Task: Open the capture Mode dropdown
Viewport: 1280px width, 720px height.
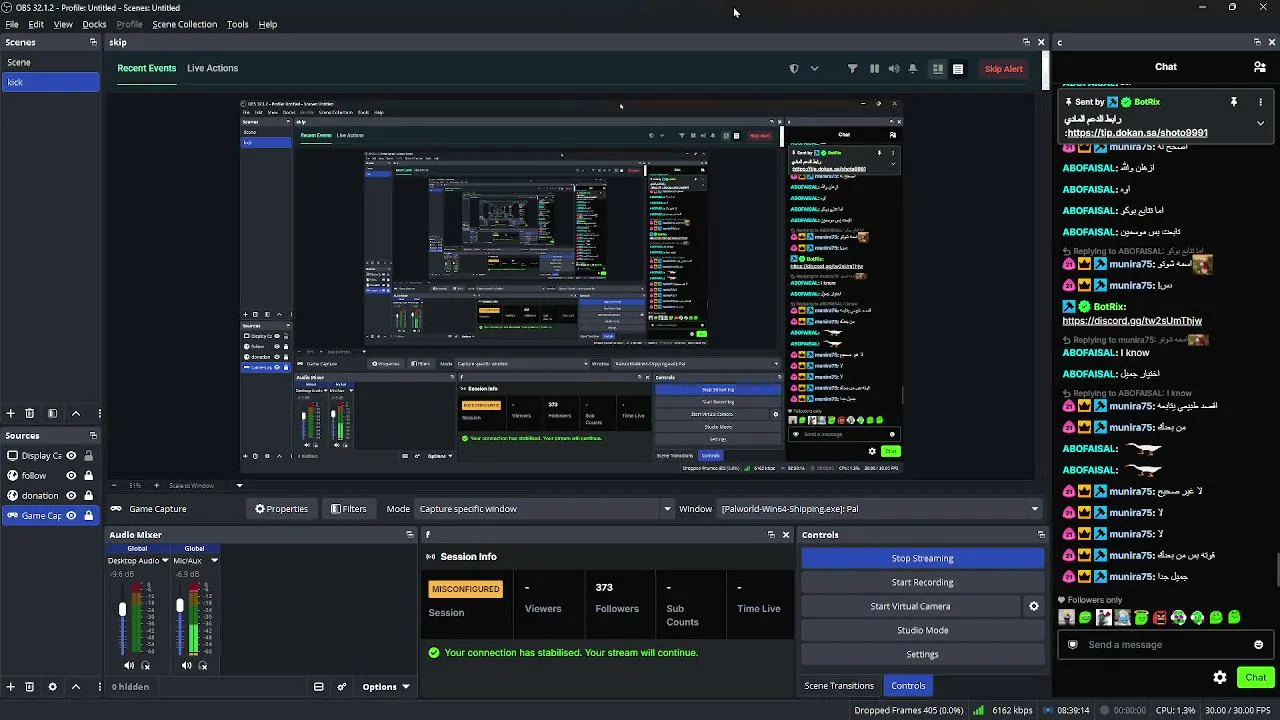Action: (544, 509)
